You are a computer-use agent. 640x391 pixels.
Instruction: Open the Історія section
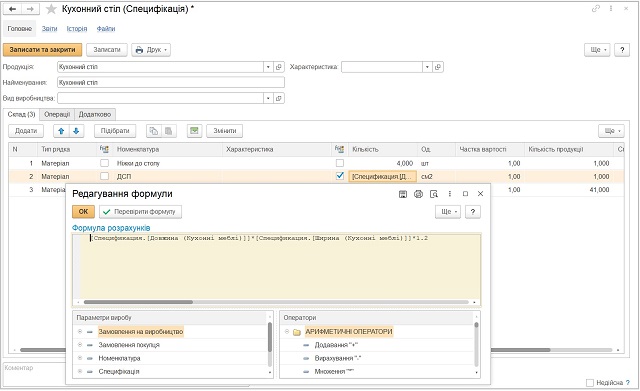click(77, 29)
